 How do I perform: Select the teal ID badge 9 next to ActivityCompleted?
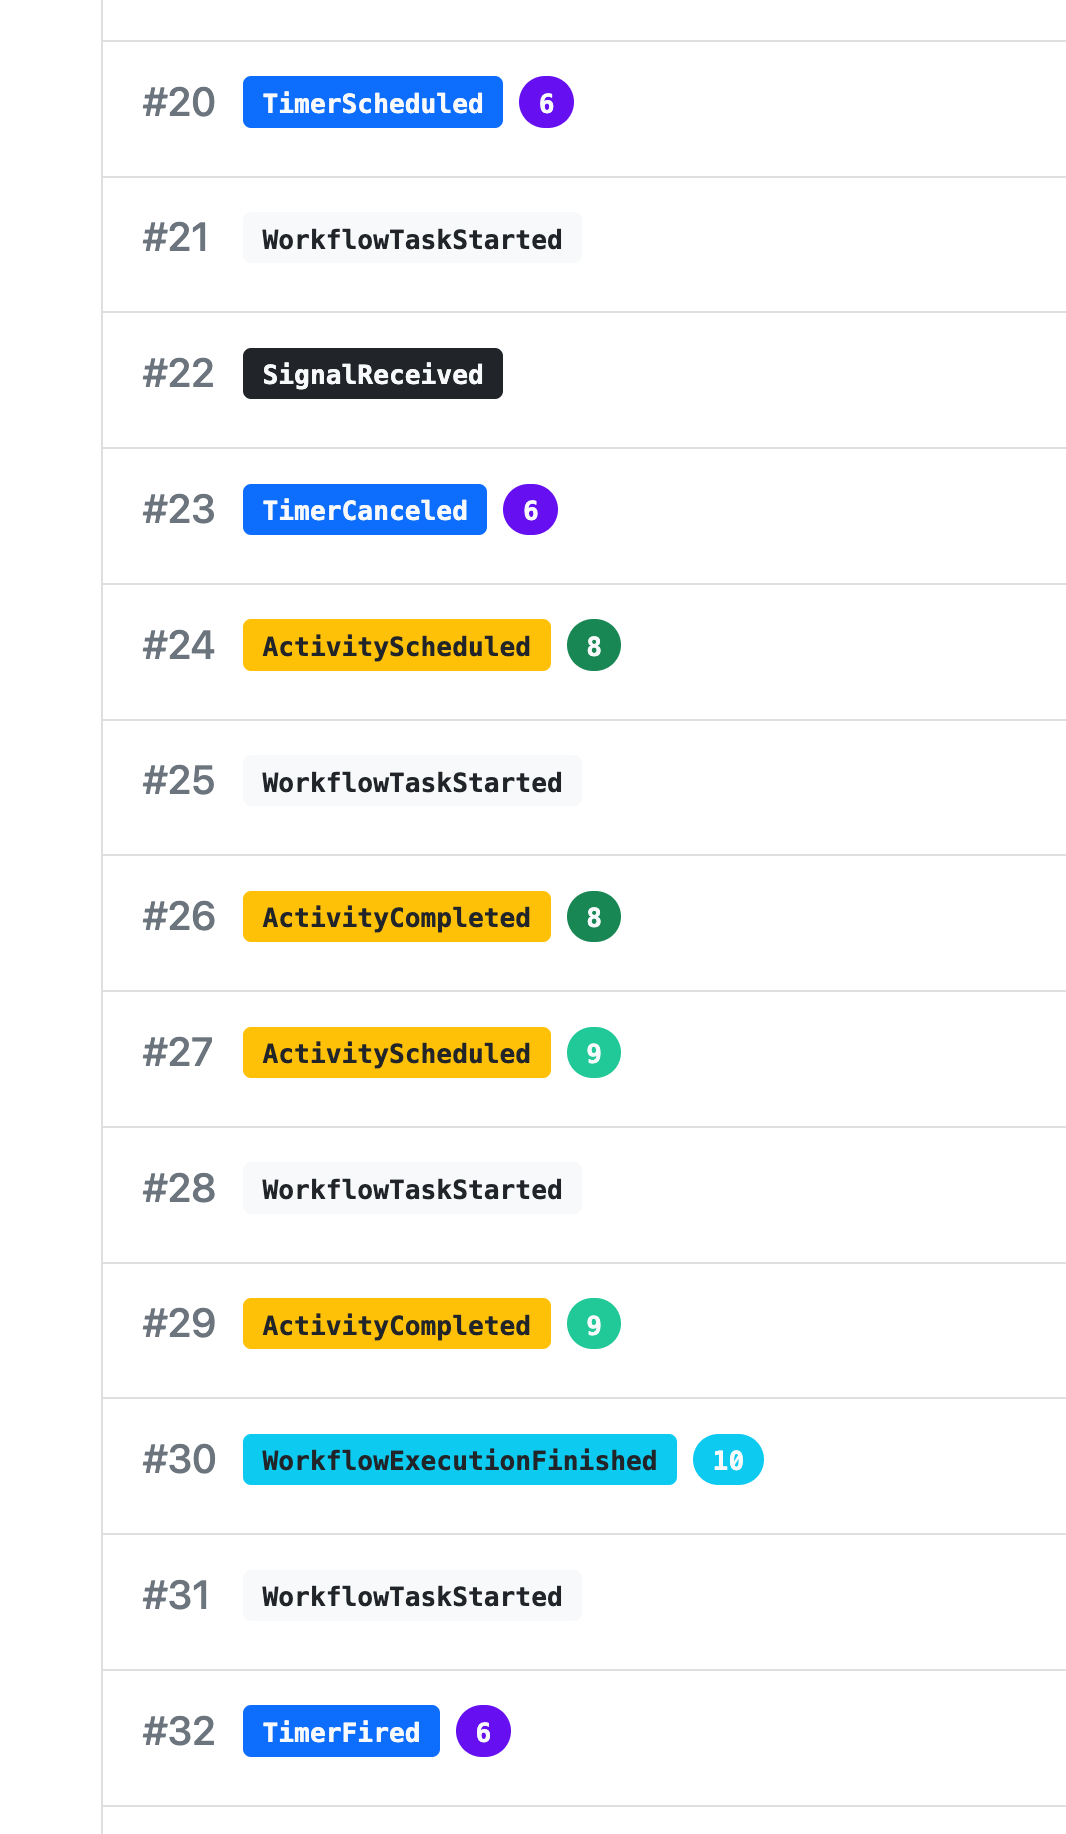595,1323
